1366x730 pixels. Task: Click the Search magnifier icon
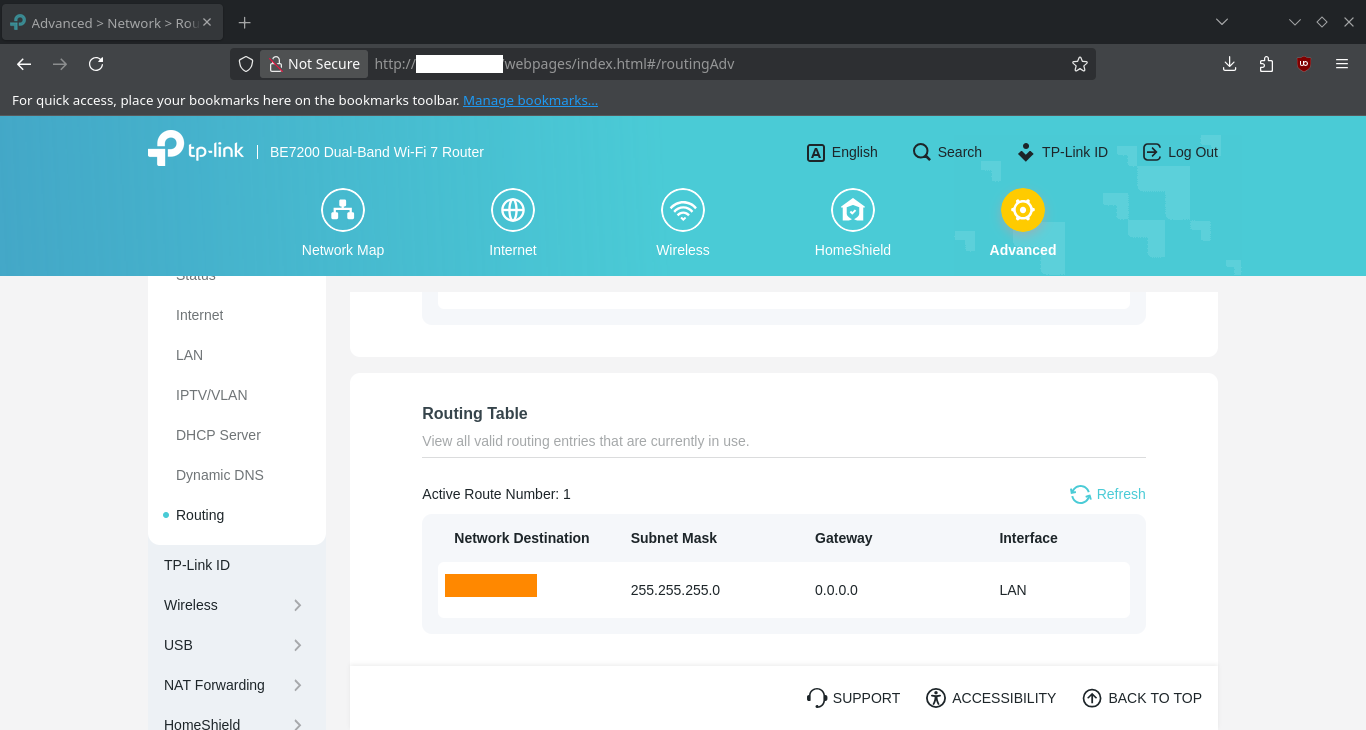[x=922, y=152]
